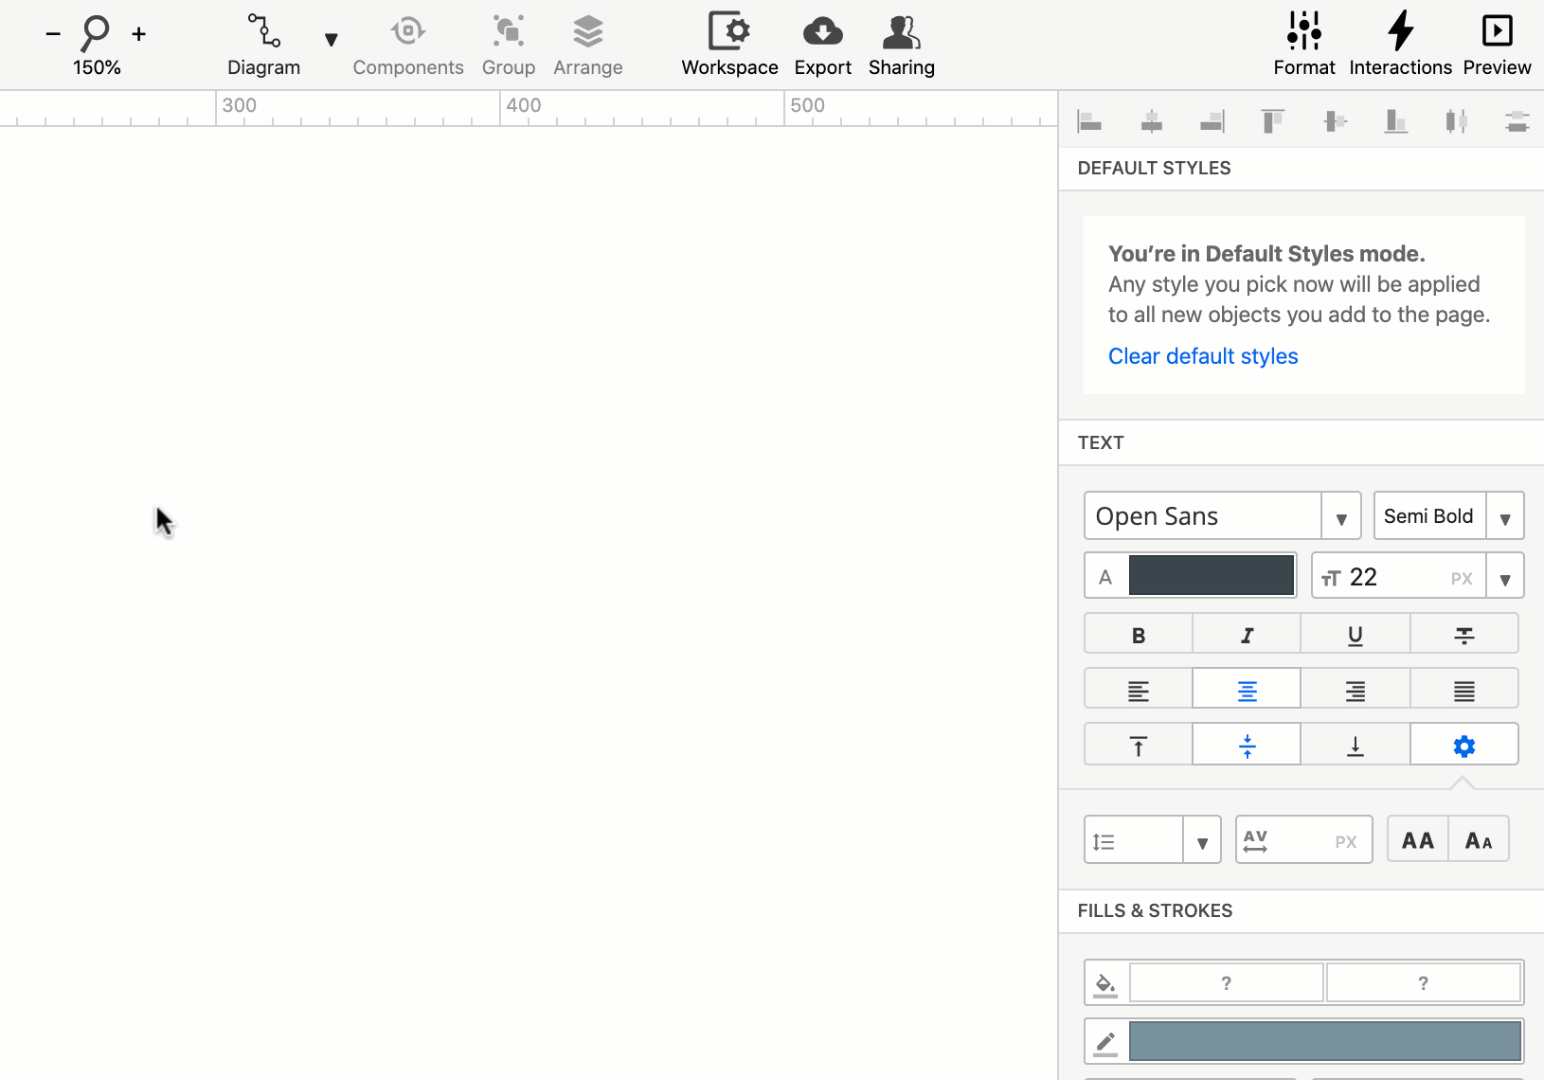This screenshot has width=1544, height=1080.
Task: Toggle italic text formatting
Action: pyautogui.click(x=1246, y=633)
